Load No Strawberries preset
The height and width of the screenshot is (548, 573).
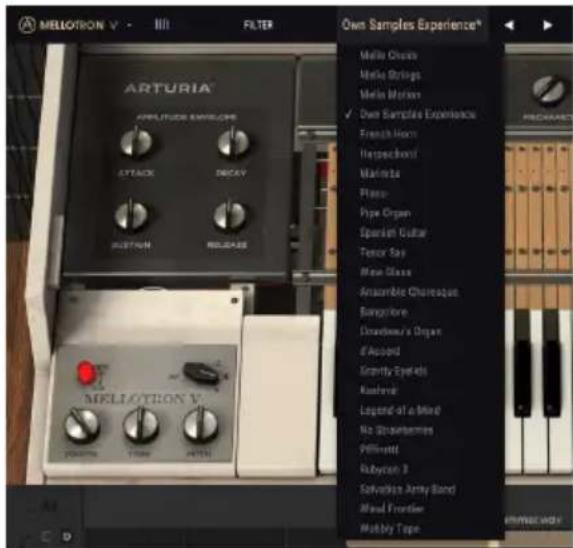[x=396, y=430]
